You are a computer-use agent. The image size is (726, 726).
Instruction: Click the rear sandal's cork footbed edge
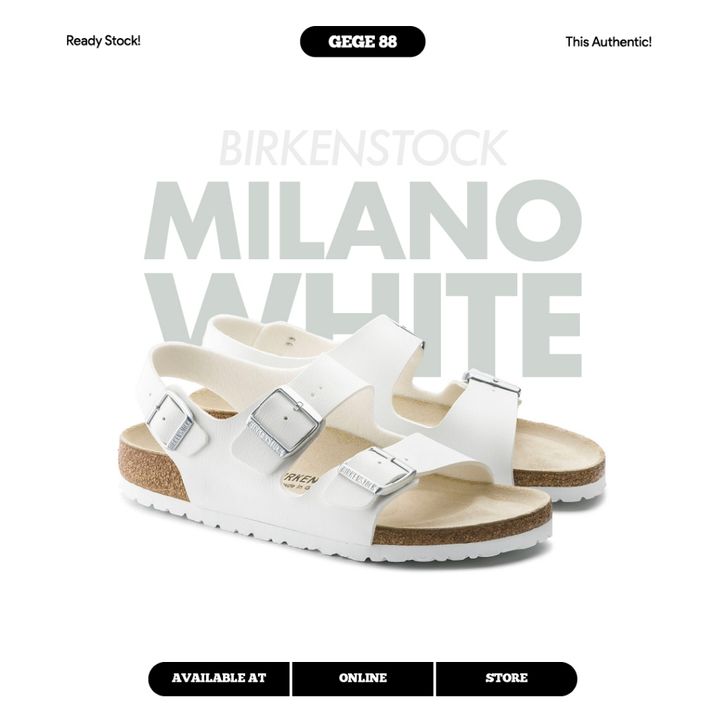[558, 475]
